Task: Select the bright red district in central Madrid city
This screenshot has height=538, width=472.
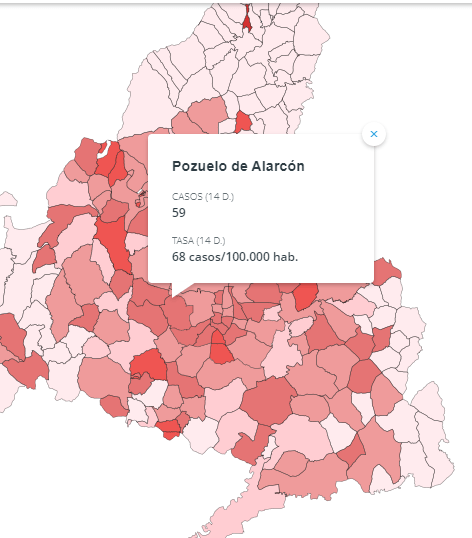Action: [220, 348]
